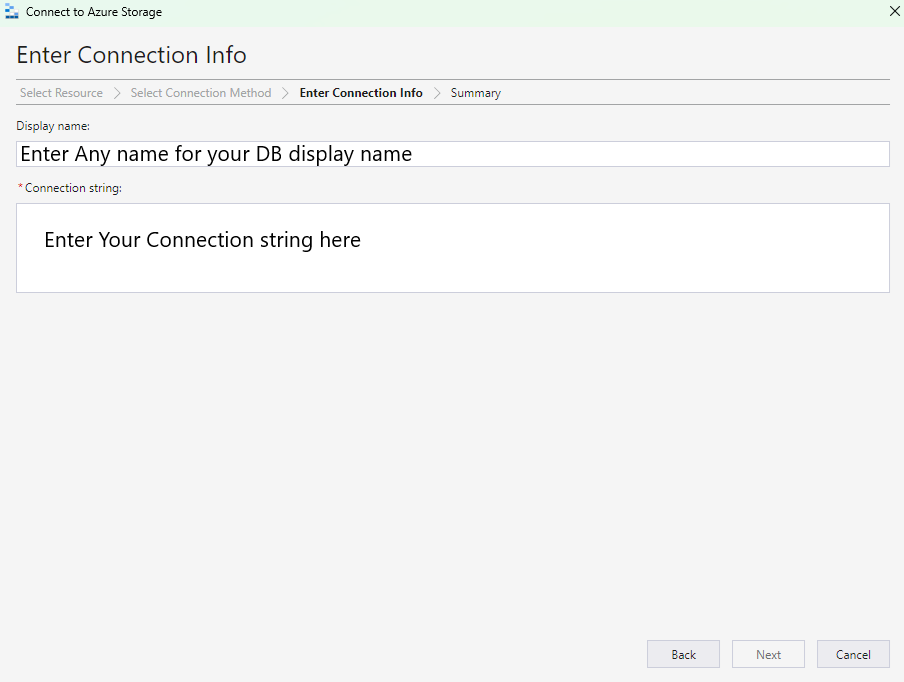The image size is (904, 682).
Task: Click the "Enter Connection Info" page heading
Action: 131,55
